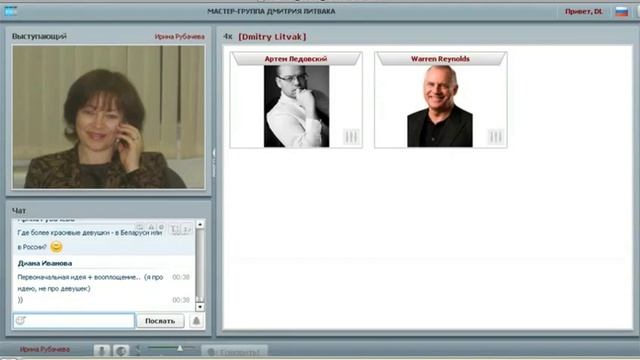Screen dimensions: 640x360
Task: Click the Привет, DL greeting link
Action: pos(584,11)
